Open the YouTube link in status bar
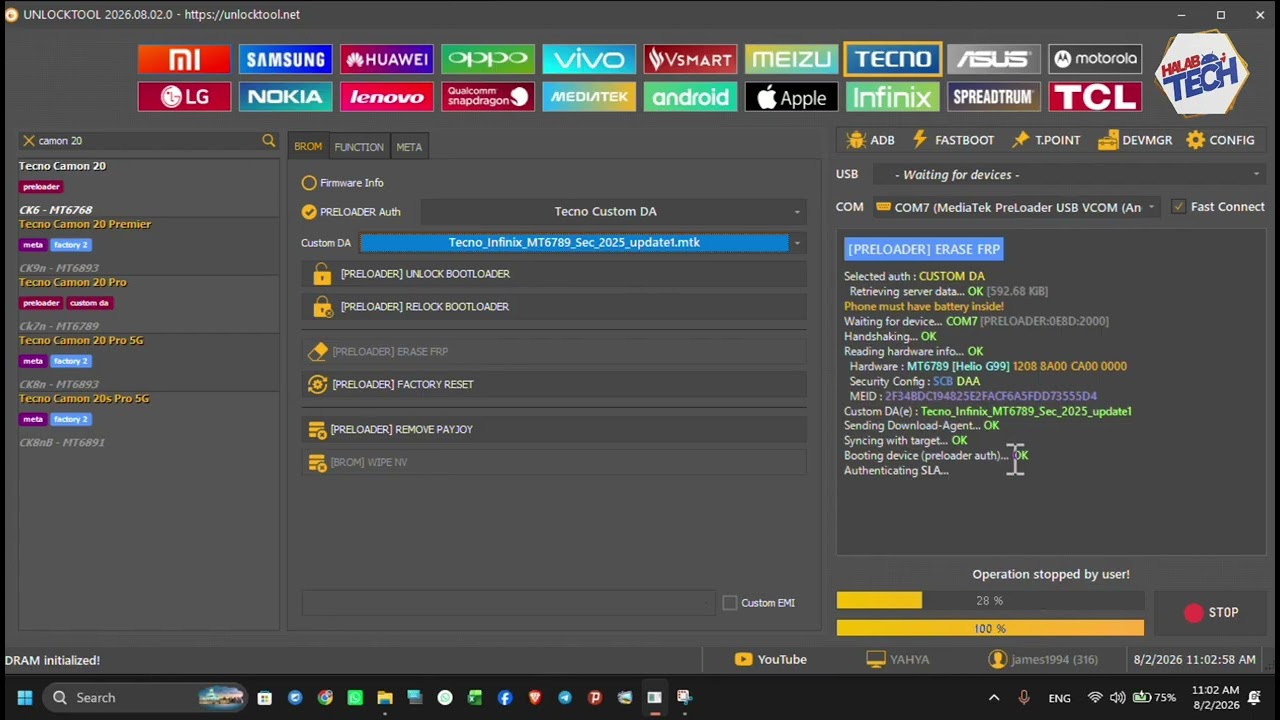Viewport: 1280px width, 720px height. click(x=770, y=660)
